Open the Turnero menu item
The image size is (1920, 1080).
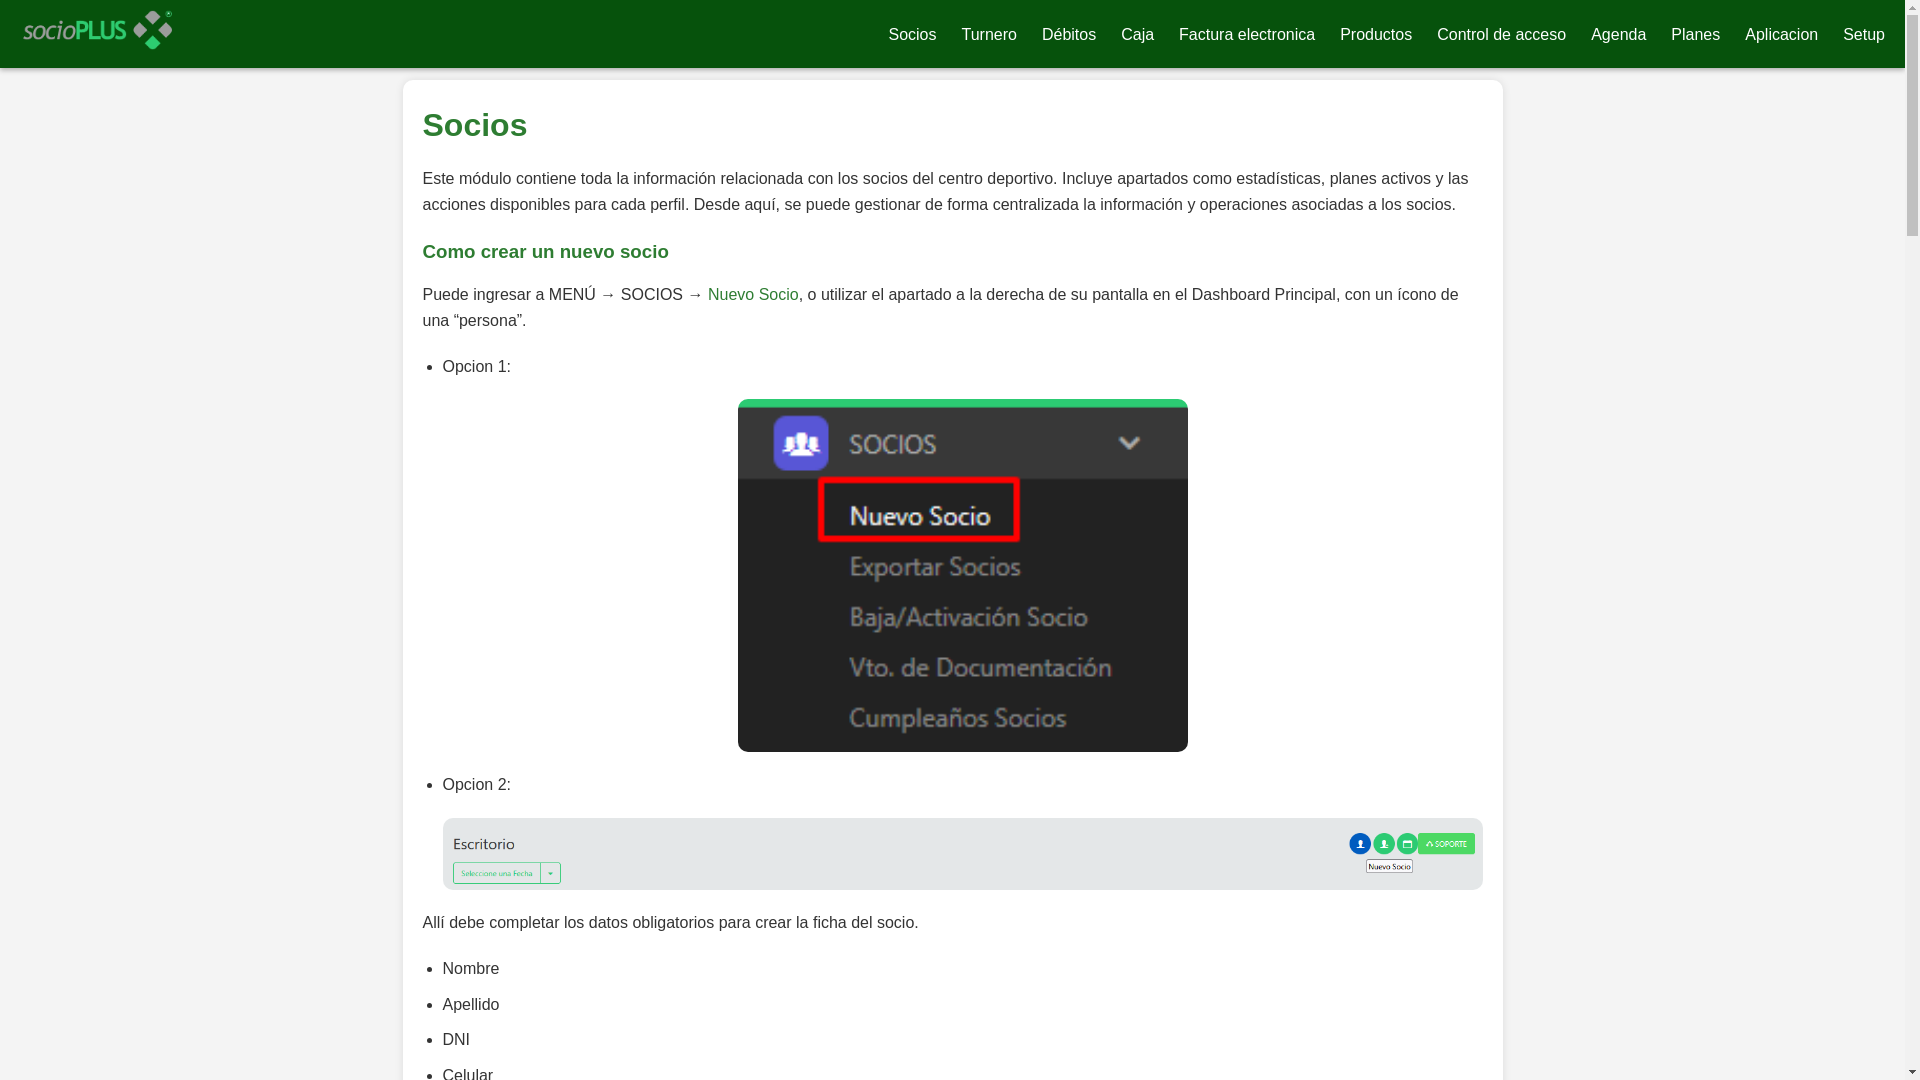(x=989, y=35)
